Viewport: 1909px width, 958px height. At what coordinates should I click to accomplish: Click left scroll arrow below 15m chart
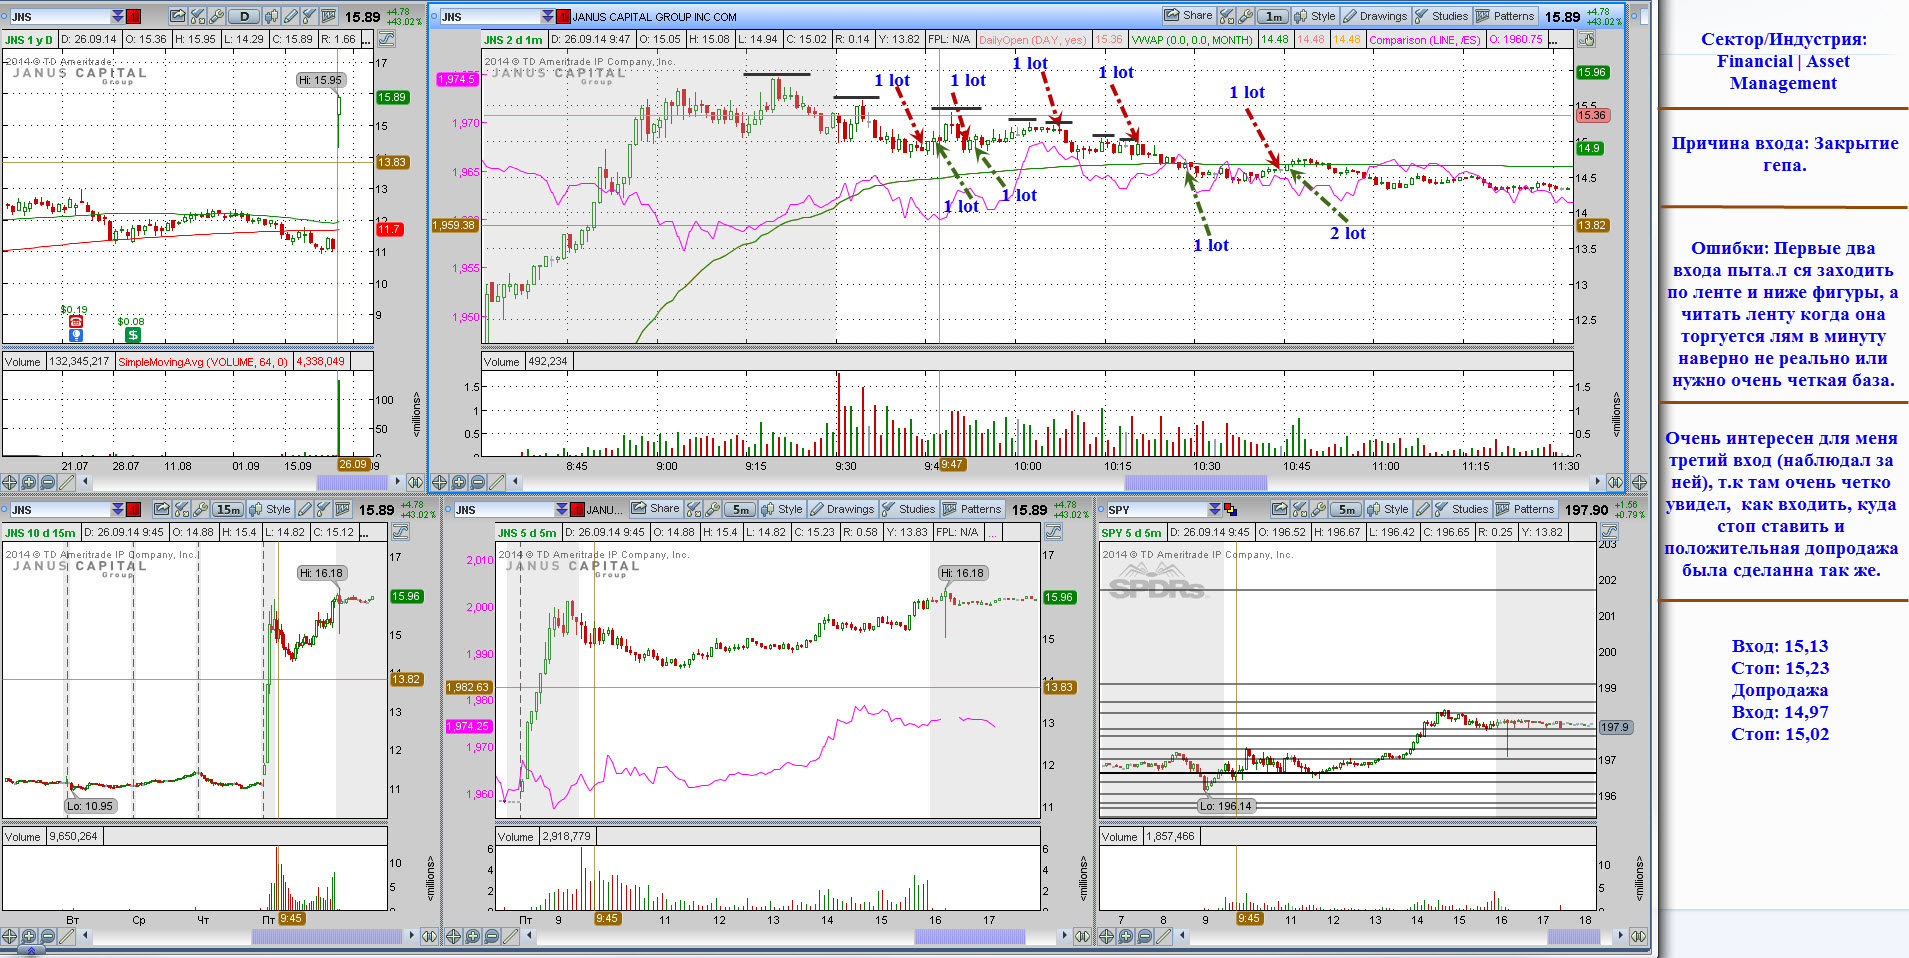click(x=85, y=936)
